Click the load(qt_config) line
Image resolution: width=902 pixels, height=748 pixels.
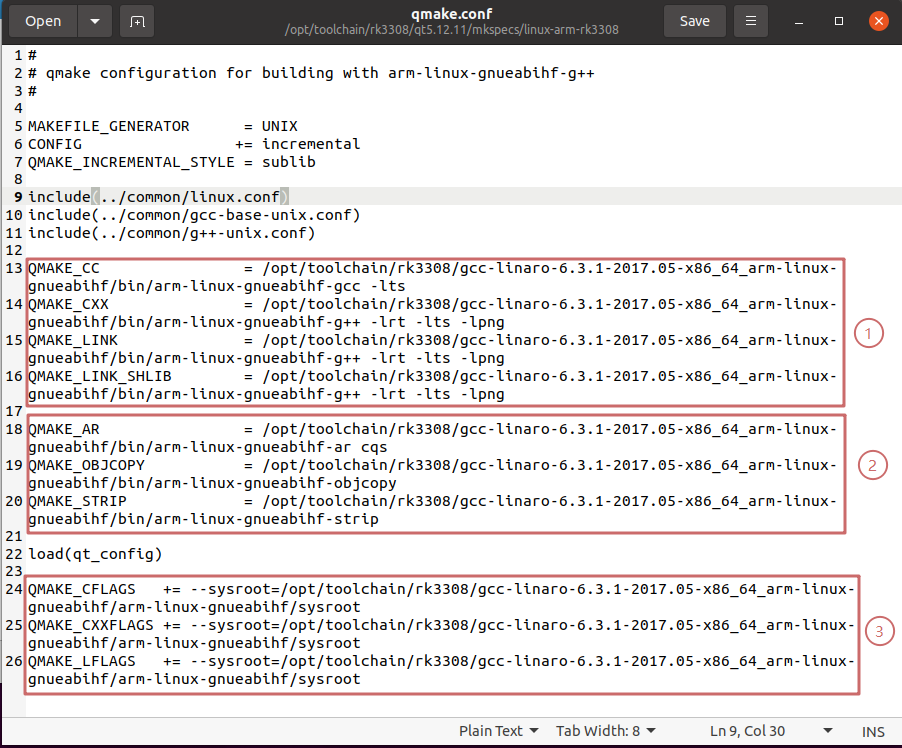click(x=95, y=554)
